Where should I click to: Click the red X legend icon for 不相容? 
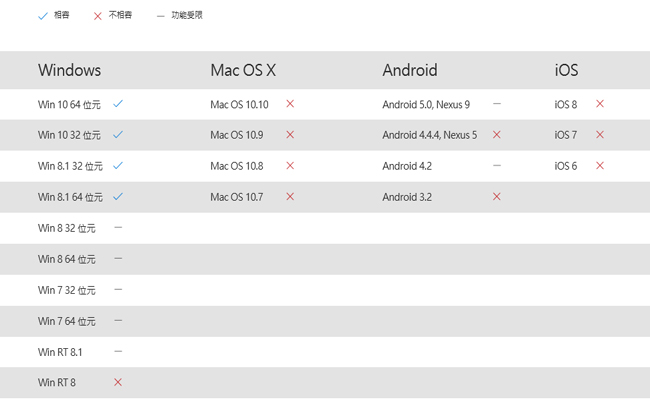[x=97, y=16]
